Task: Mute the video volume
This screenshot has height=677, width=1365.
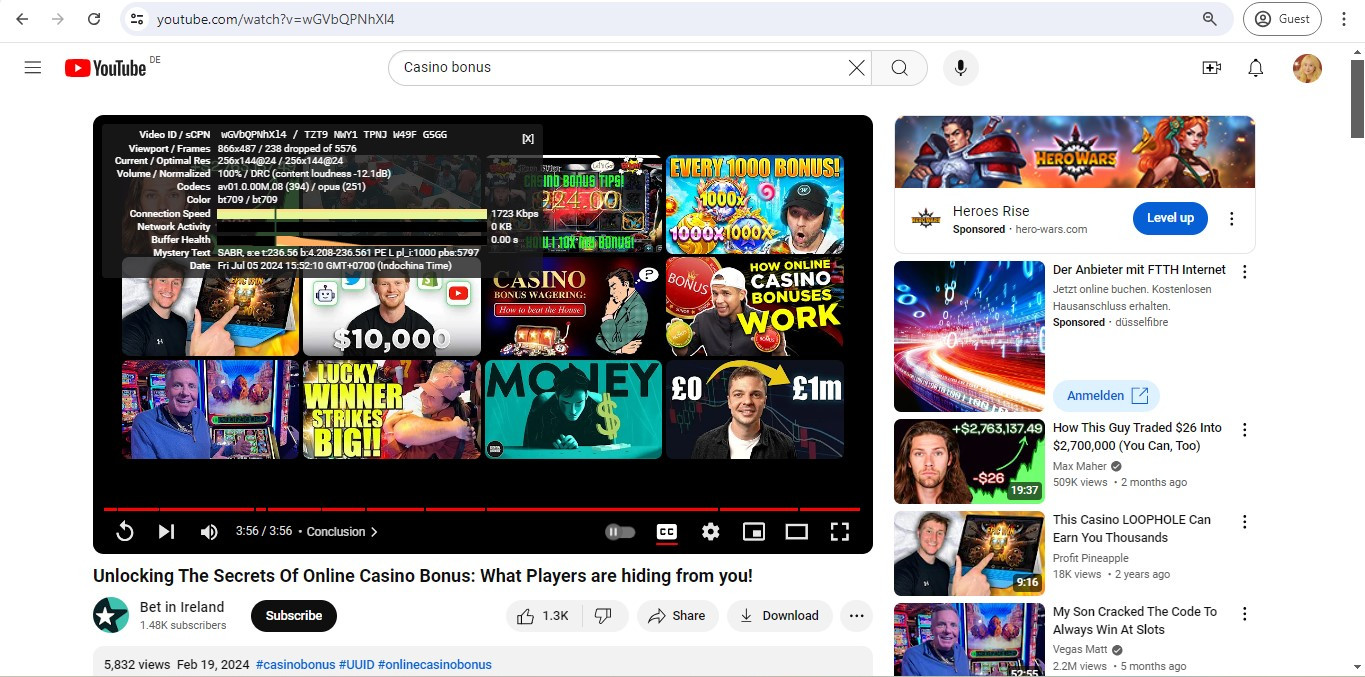Action: pos(209,532)
